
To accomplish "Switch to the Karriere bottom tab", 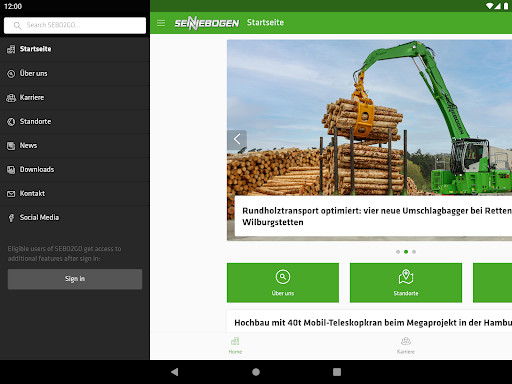I will click(x=406, y=345).
